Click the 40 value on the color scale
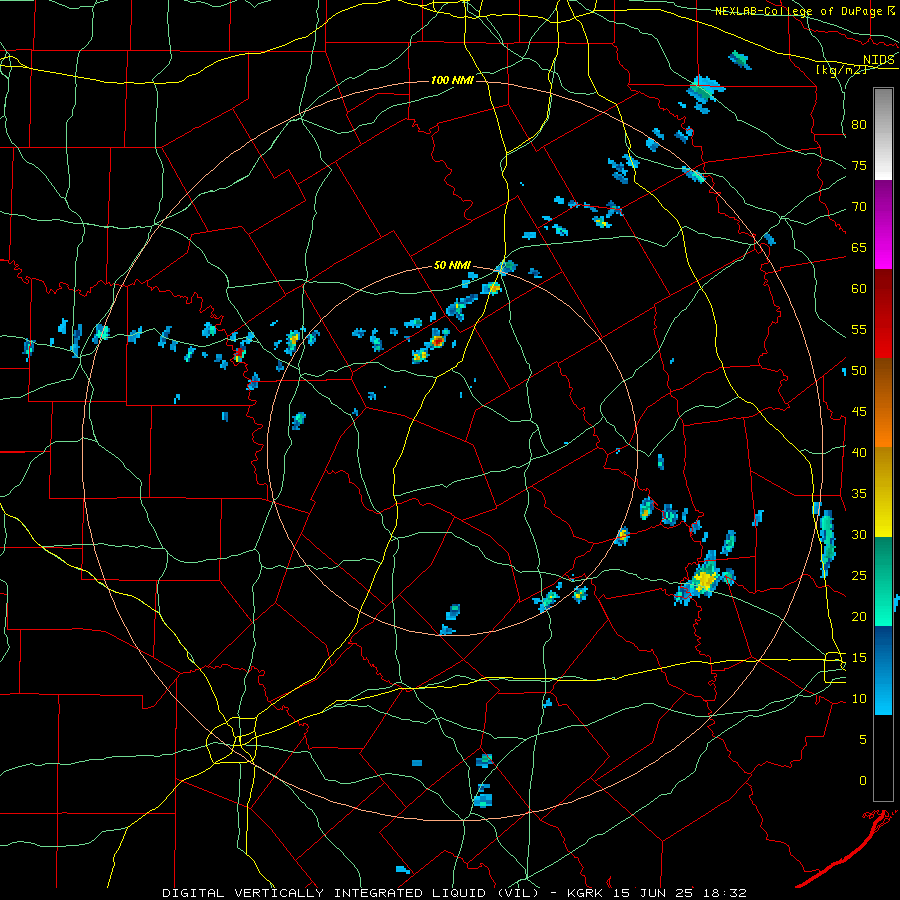The image size is (900, 900). click(x=859, y=452)
